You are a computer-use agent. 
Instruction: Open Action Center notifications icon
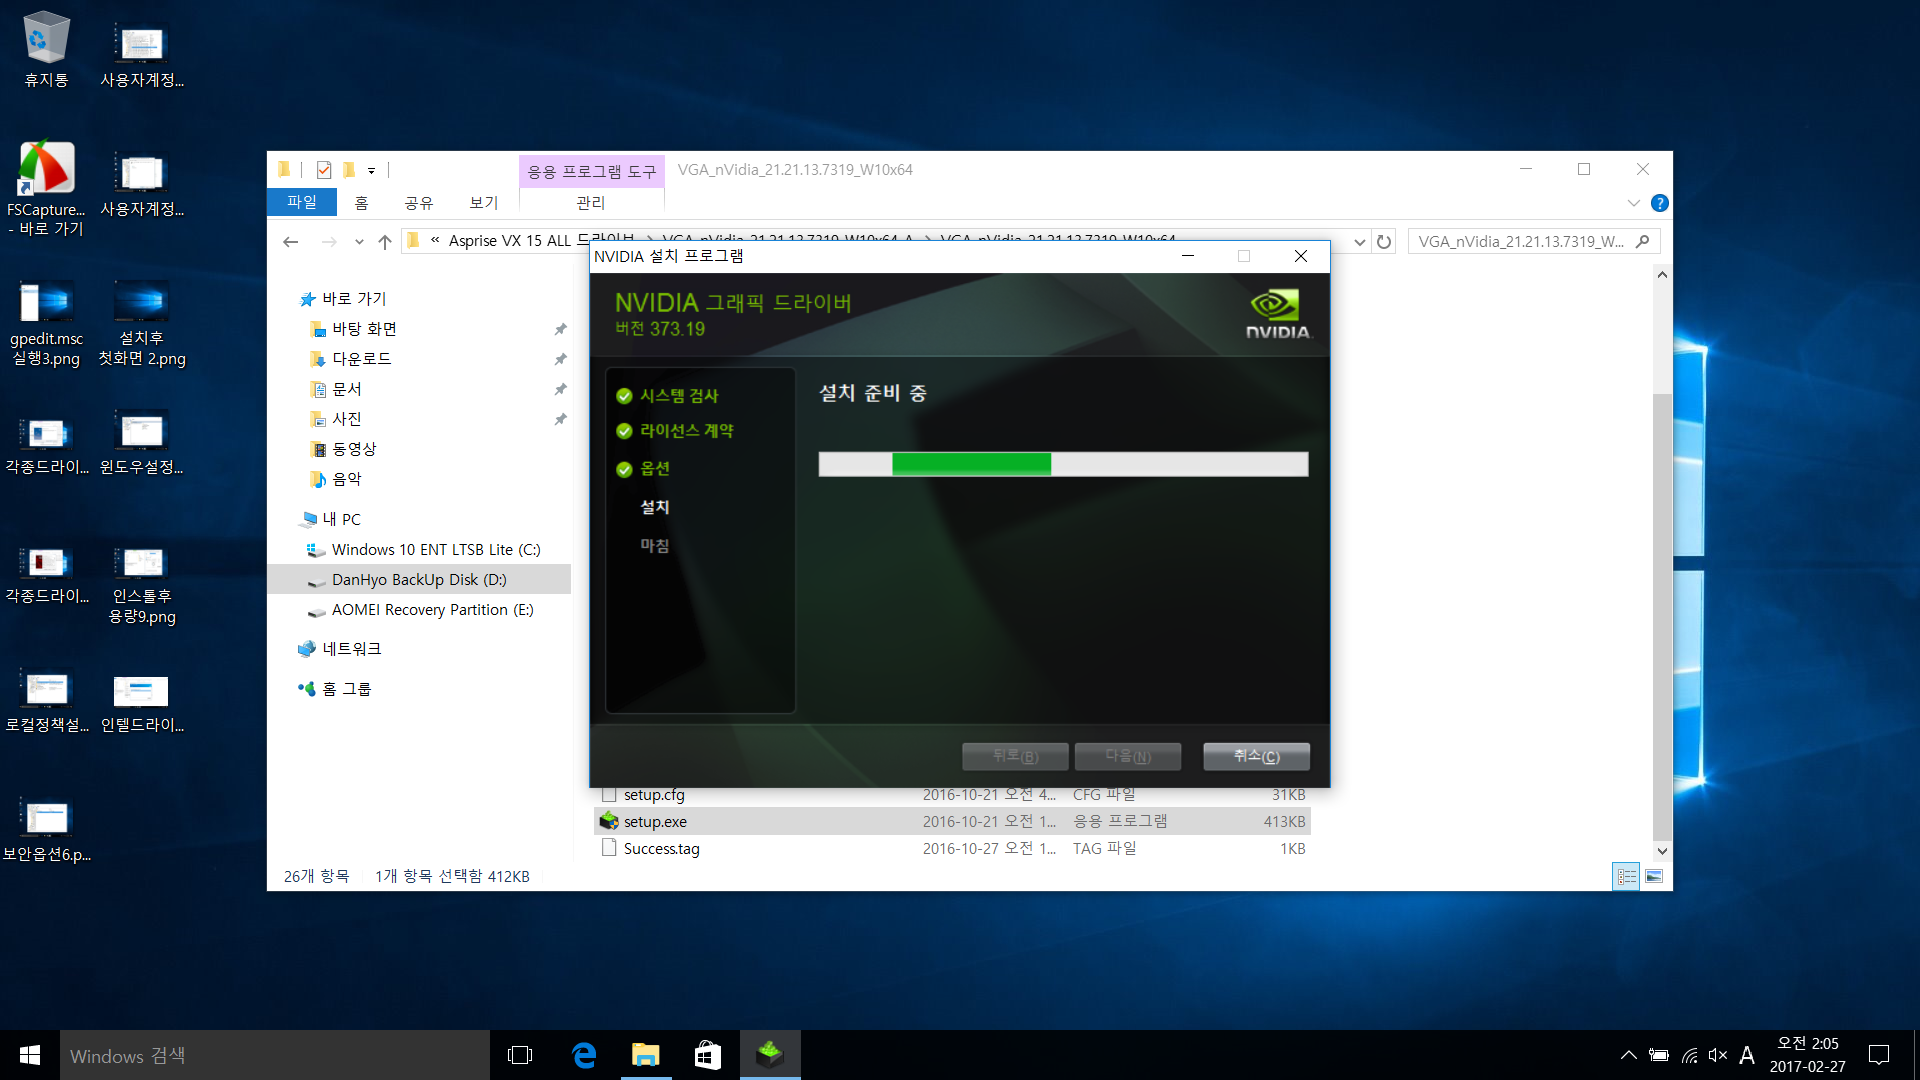(1879, 1055)
